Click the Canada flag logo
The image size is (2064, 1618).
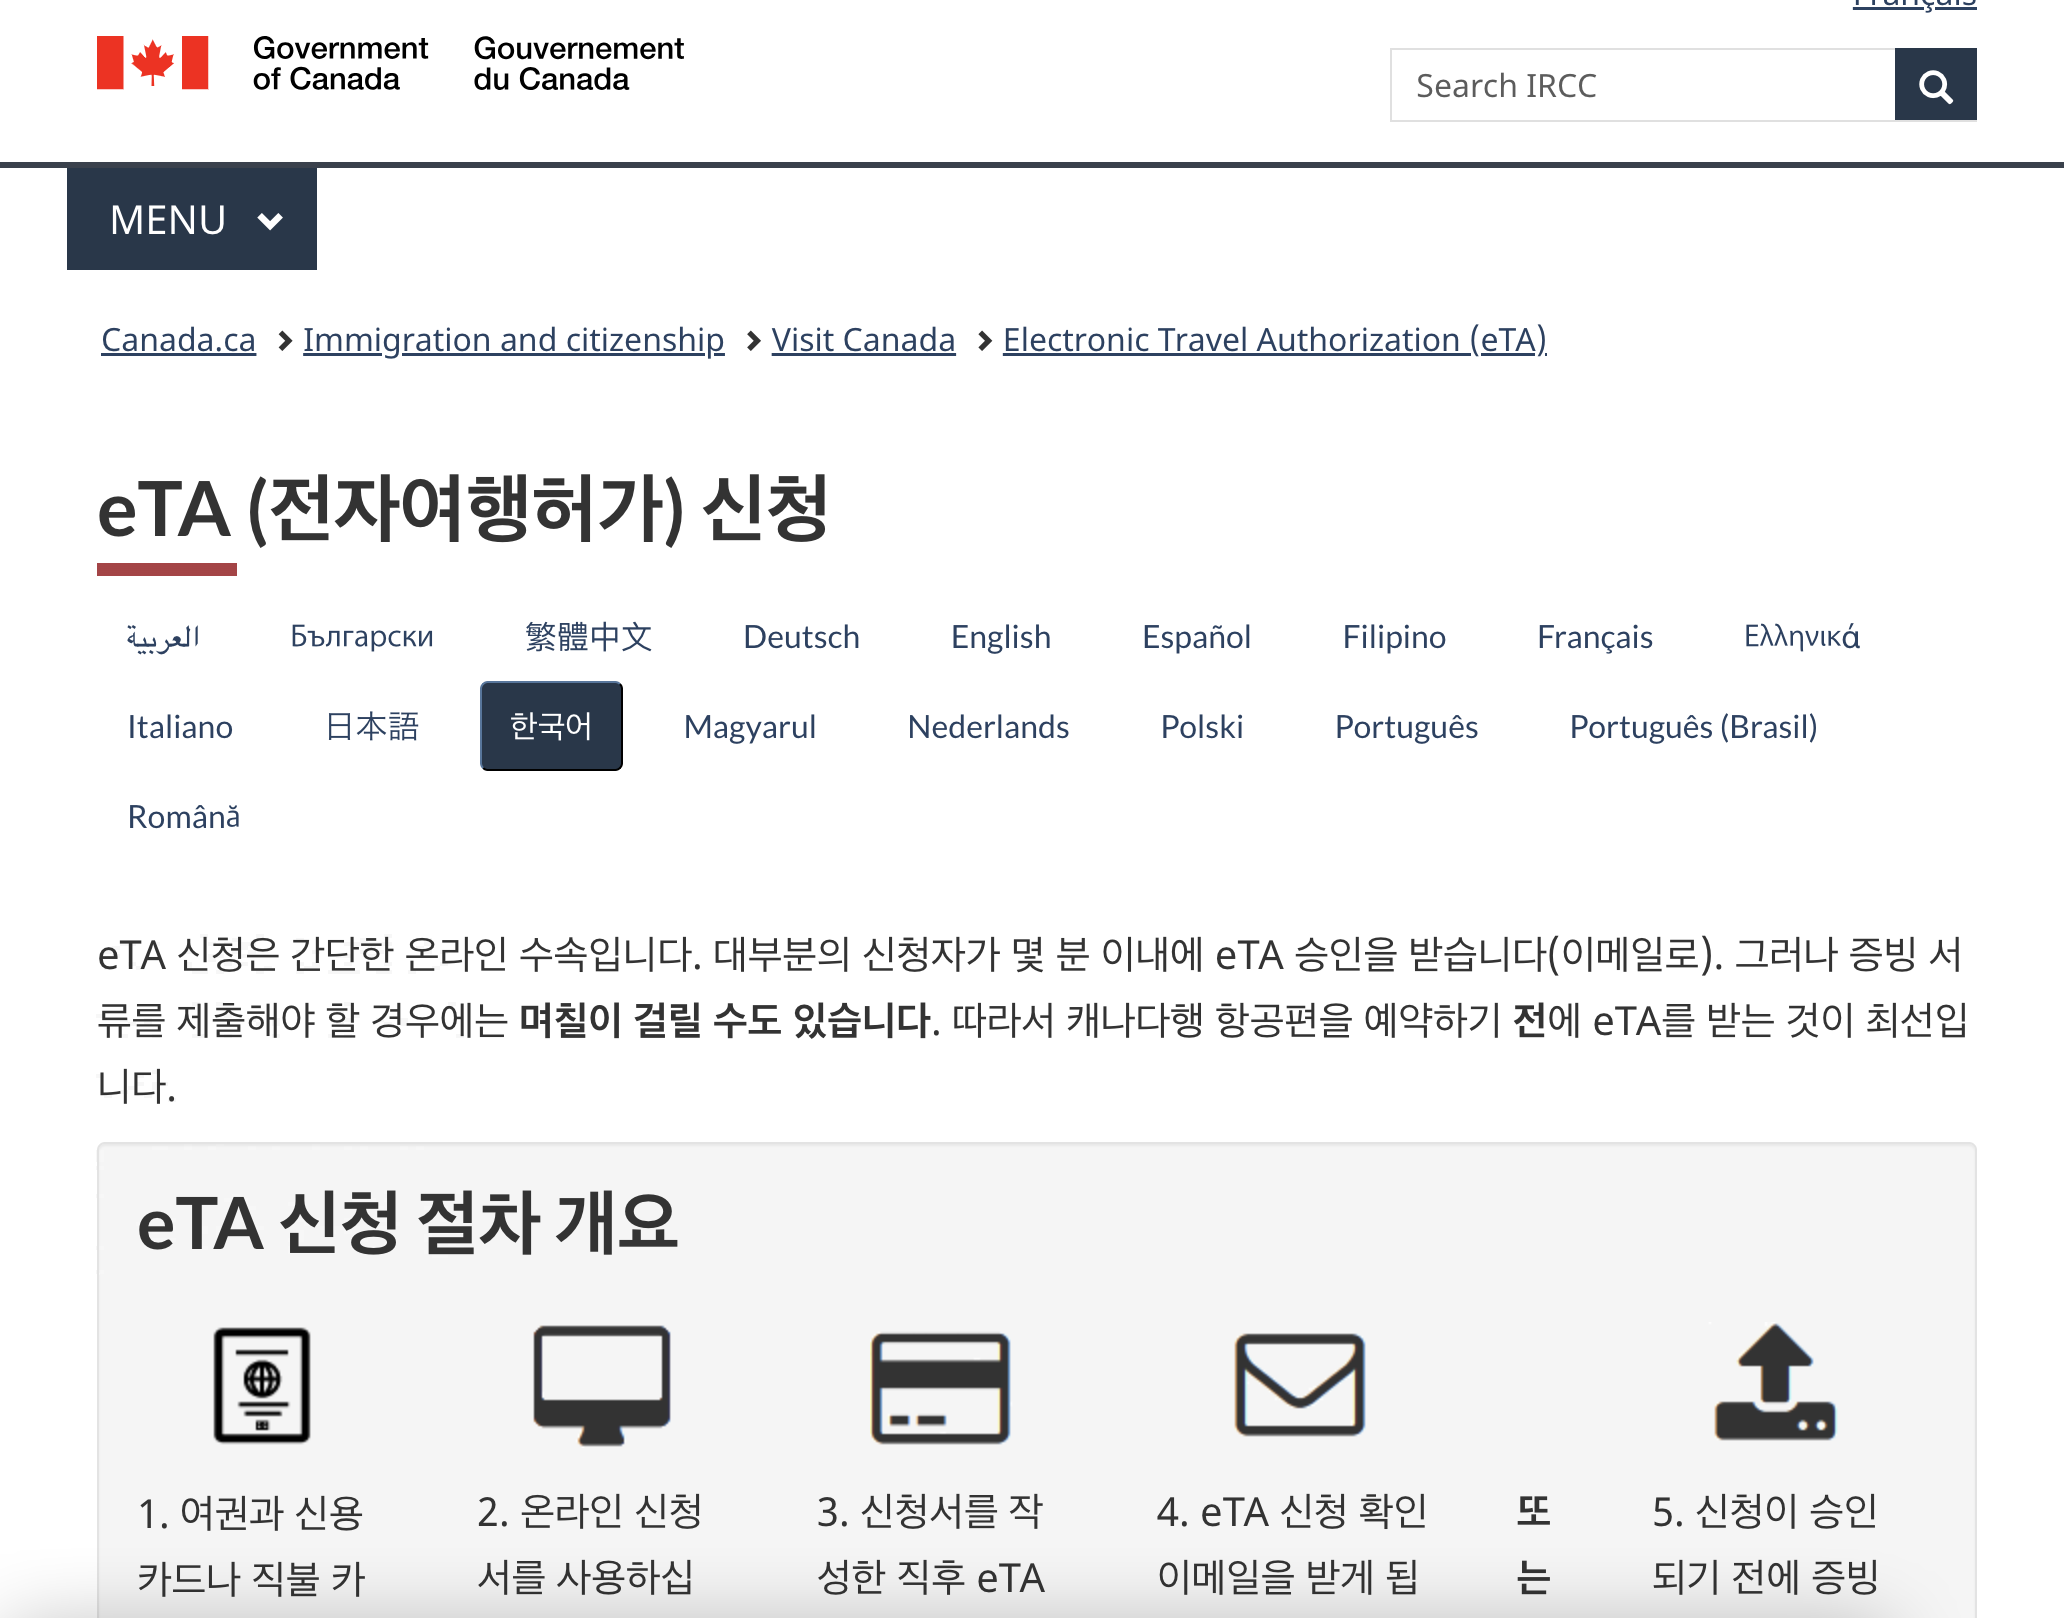coord(152,63)
